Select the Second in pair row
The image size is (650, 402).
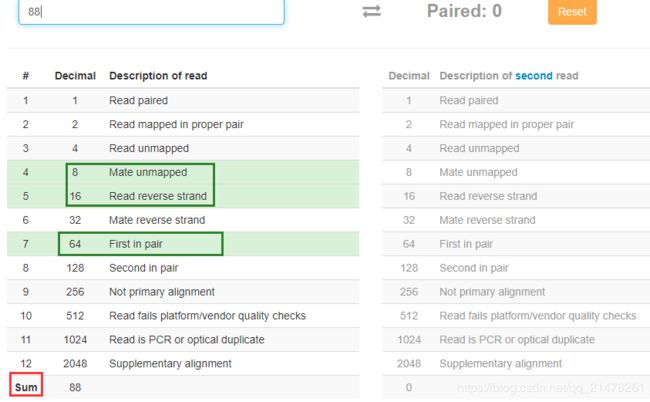pos(183,268)
